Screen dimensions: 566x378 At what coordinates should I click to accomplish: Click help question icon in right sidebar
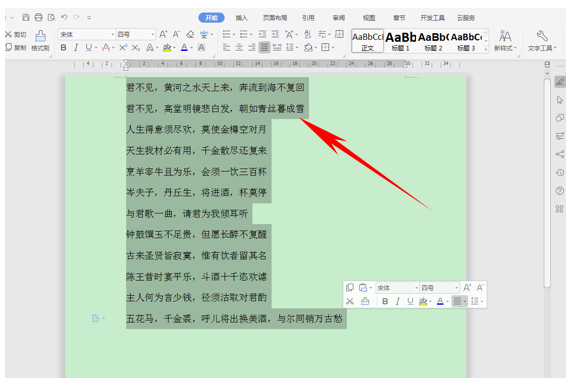[560, 191]
